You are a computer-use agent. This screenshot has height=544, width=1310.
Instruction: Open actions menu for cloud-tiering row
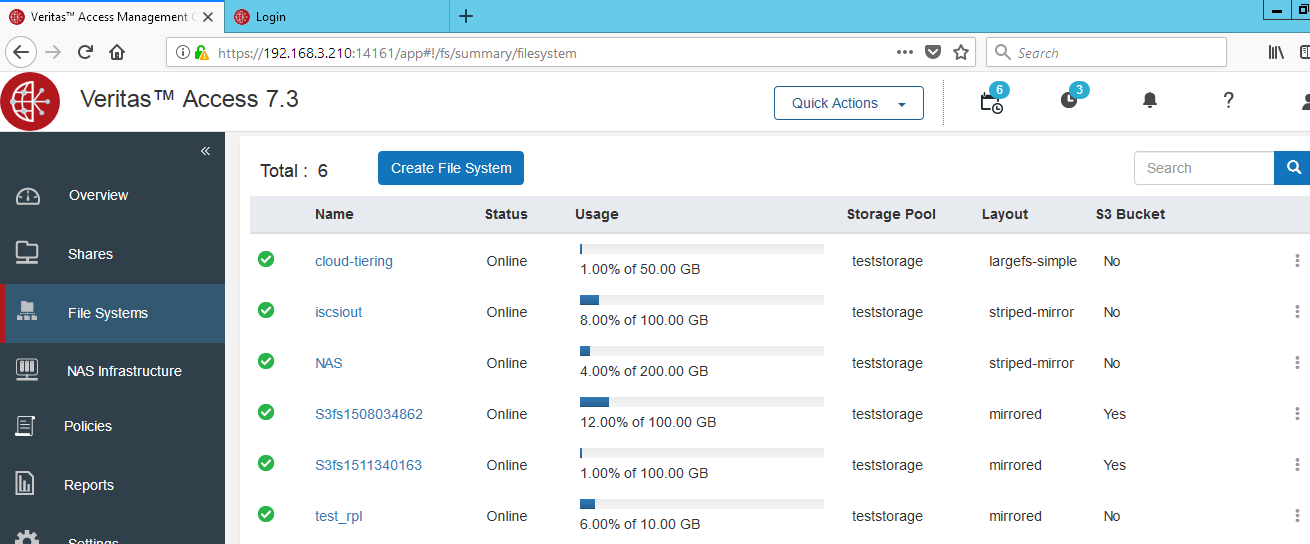click(x=1298, y=261)
